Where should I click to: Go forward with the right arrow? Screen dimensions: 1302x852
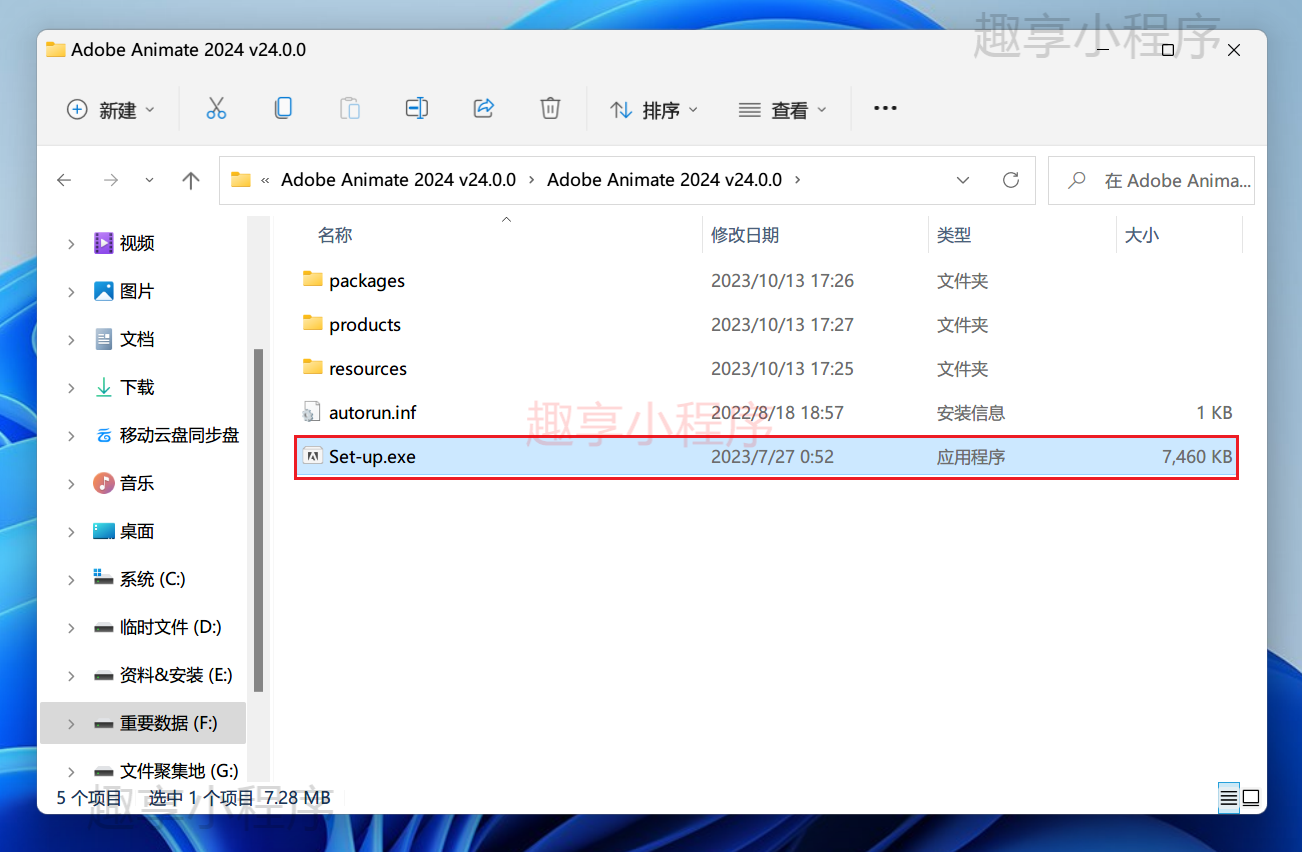pos(111,180)
